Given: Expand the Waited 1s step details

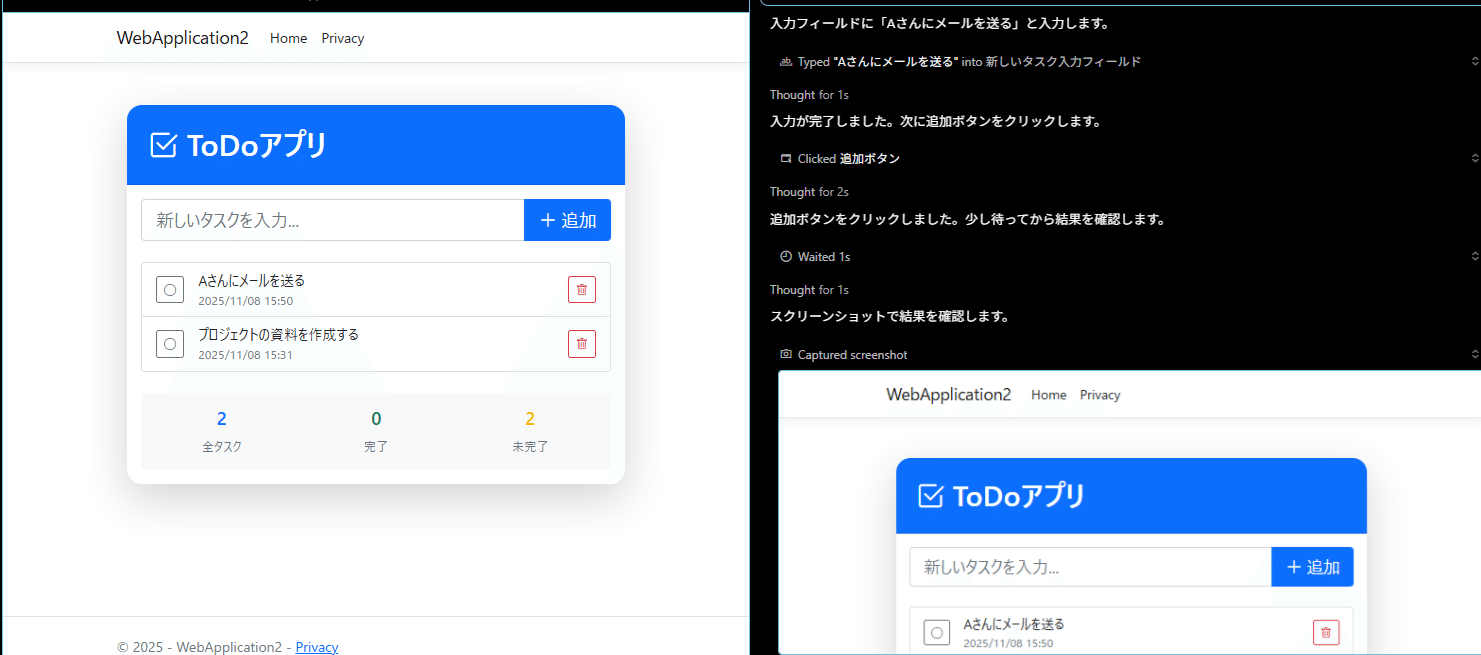Looking at the screenshot, I should [1474, 257].
